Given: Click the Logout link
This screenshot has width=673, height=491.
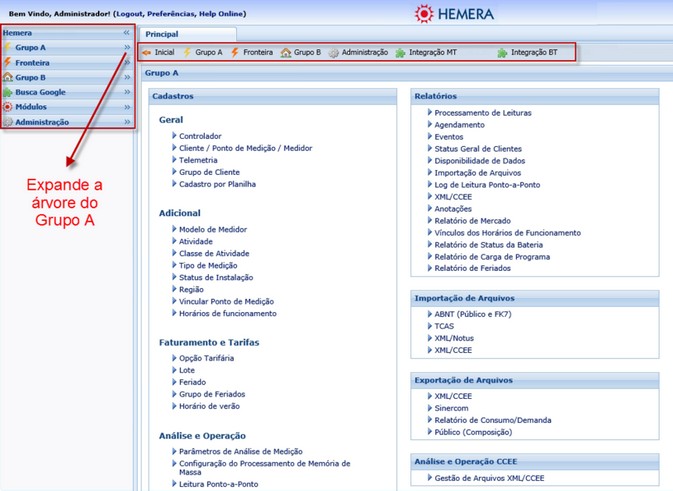Looking at the screenshot, I should (141, 14).
